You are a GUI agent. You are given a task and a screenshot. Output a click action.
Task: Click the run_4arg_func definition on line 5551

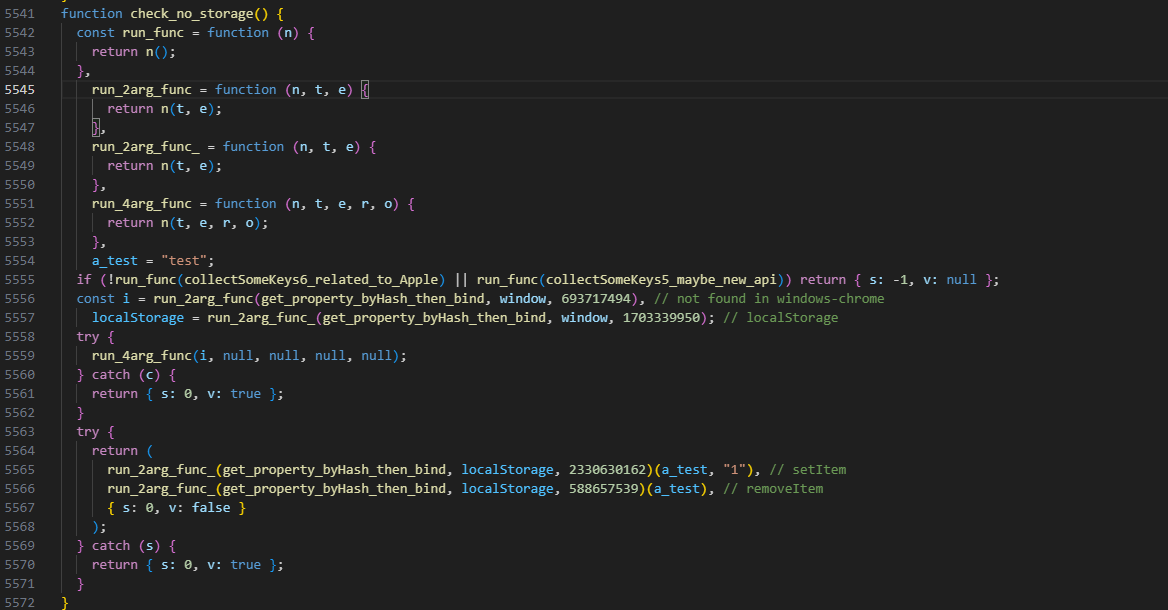(142, 203)
